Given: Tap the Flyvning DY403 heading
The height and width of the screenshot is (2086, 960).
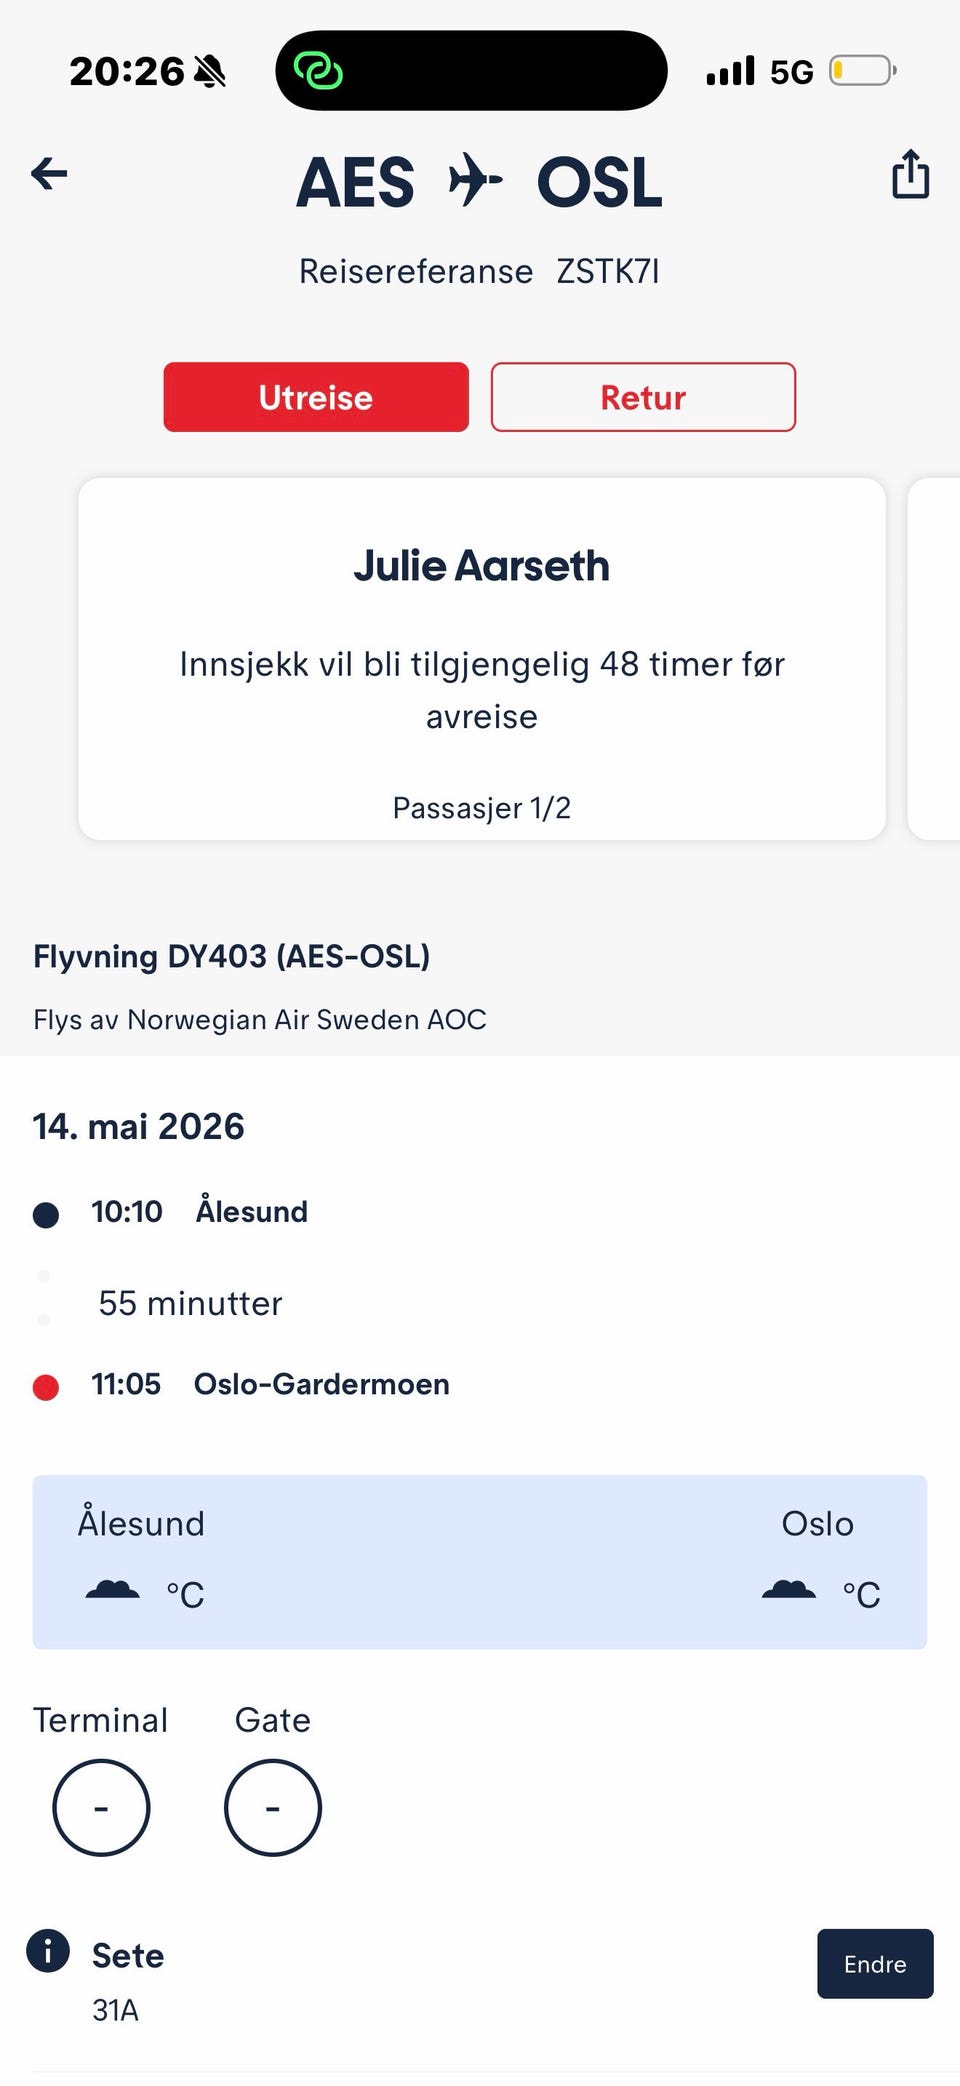Looking at the screenshot, I should (x=232, y=956).
